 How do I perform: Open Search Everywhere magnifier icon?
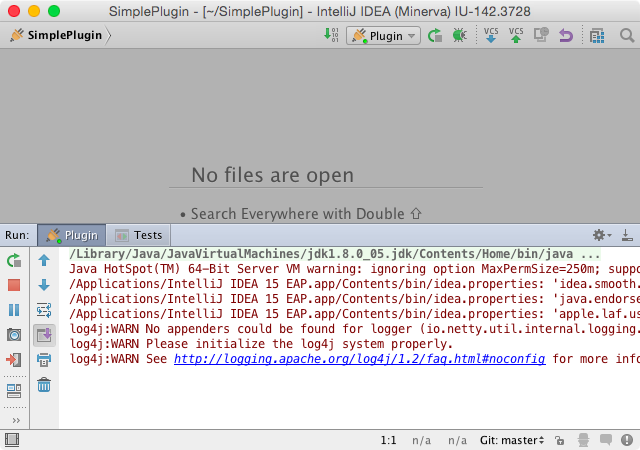(627, 36)
